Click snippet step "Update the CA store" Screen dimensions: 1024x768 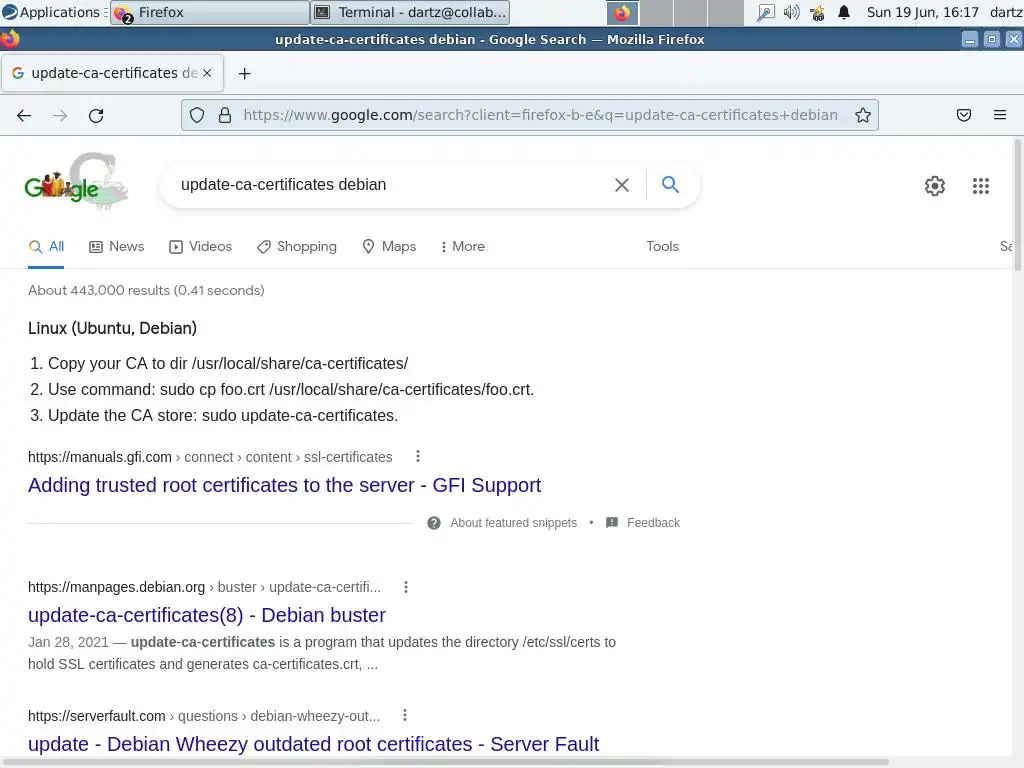pos(223,416)
